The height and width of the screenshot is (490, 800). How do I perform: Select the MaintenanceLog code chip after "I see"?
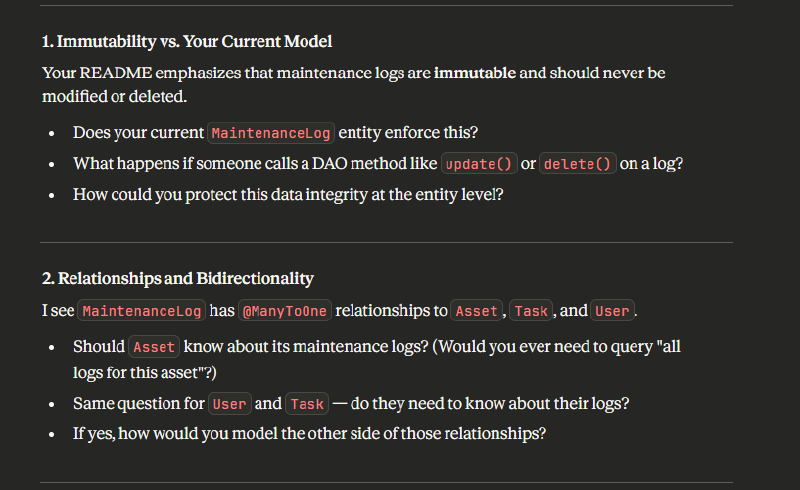(142, 311)
